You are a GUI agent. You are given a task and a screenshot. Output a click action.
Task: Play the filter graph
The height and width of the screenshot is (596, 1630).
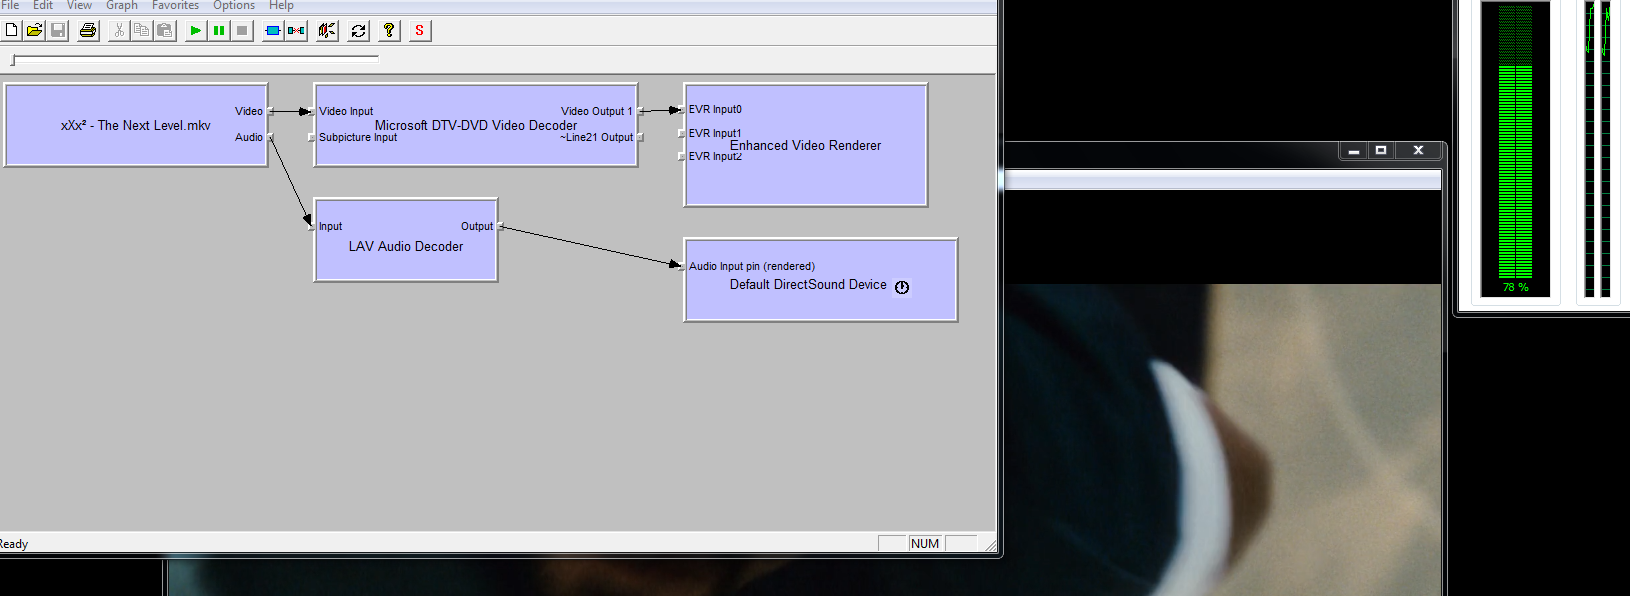196,31
